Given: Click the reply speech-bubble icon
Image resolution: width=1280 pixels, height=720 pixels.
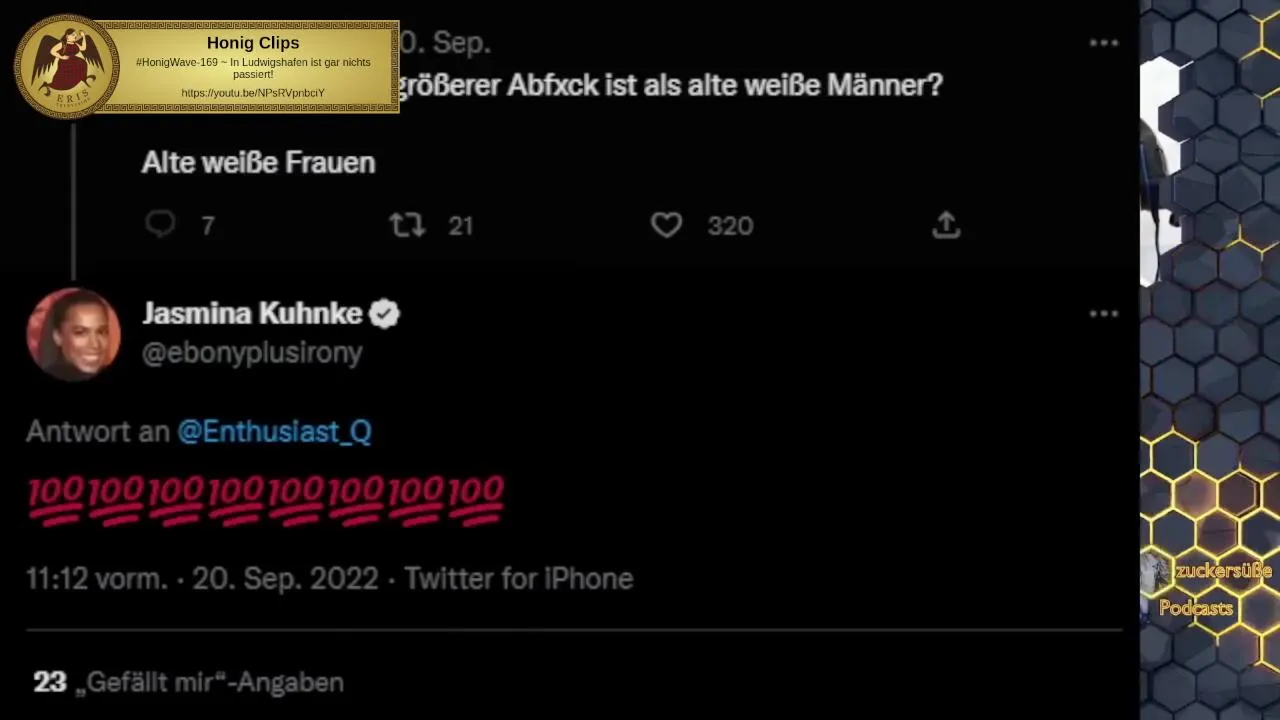Looking at the screenshot, I should click(x=160, y=225).
